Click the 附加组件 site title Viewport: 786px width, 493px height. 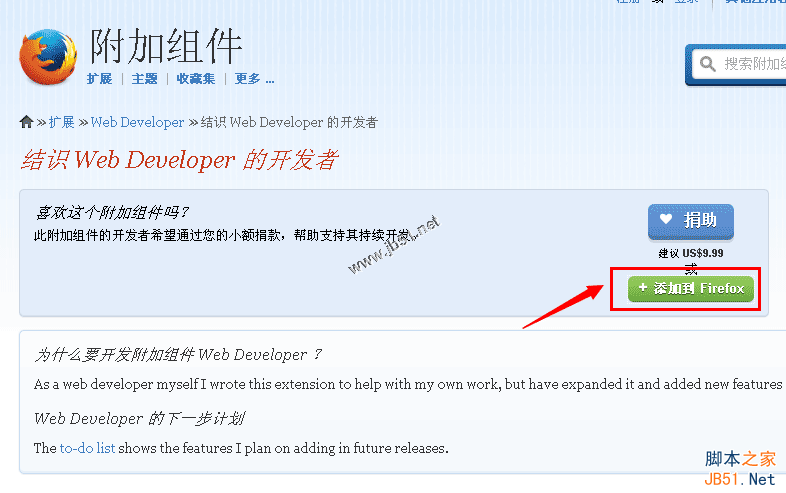[166, 46]
